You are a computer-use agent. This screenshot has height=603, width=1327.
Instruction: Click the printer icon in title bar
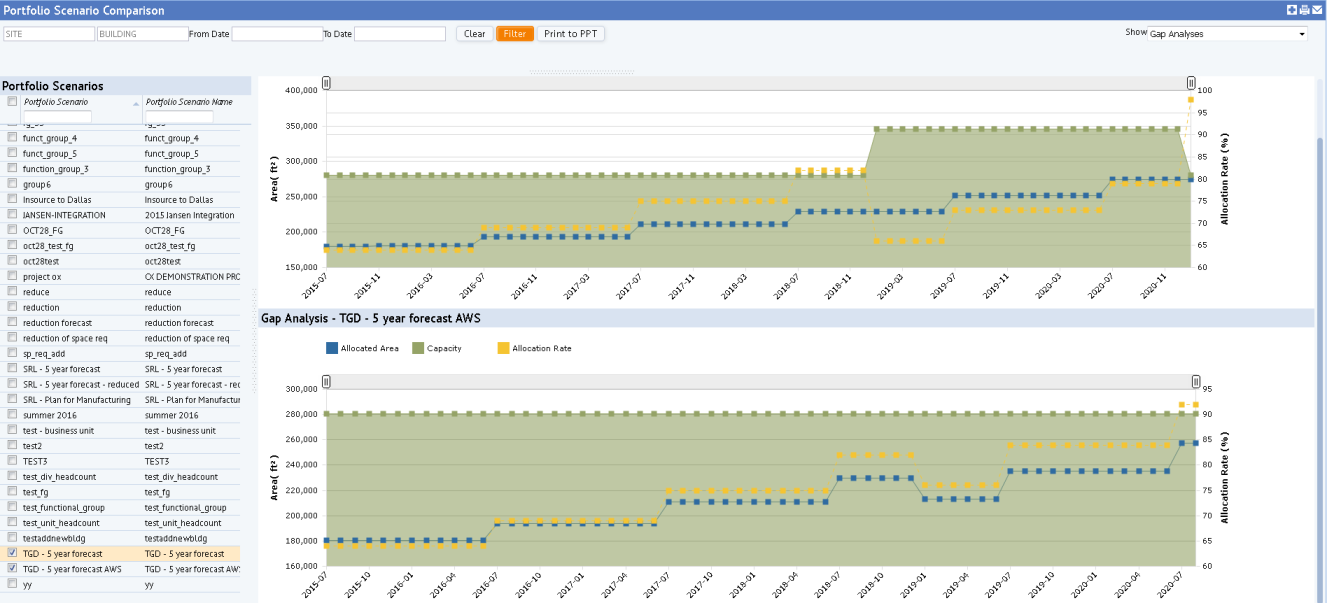[x=1305, y=10]
